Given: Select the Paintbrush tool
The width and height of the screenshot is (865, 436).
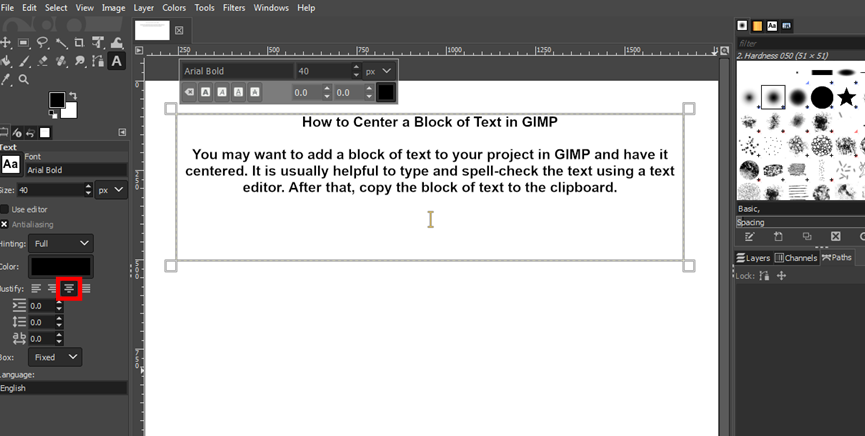Looking at the screenshot, I should [x=24, y=61].
